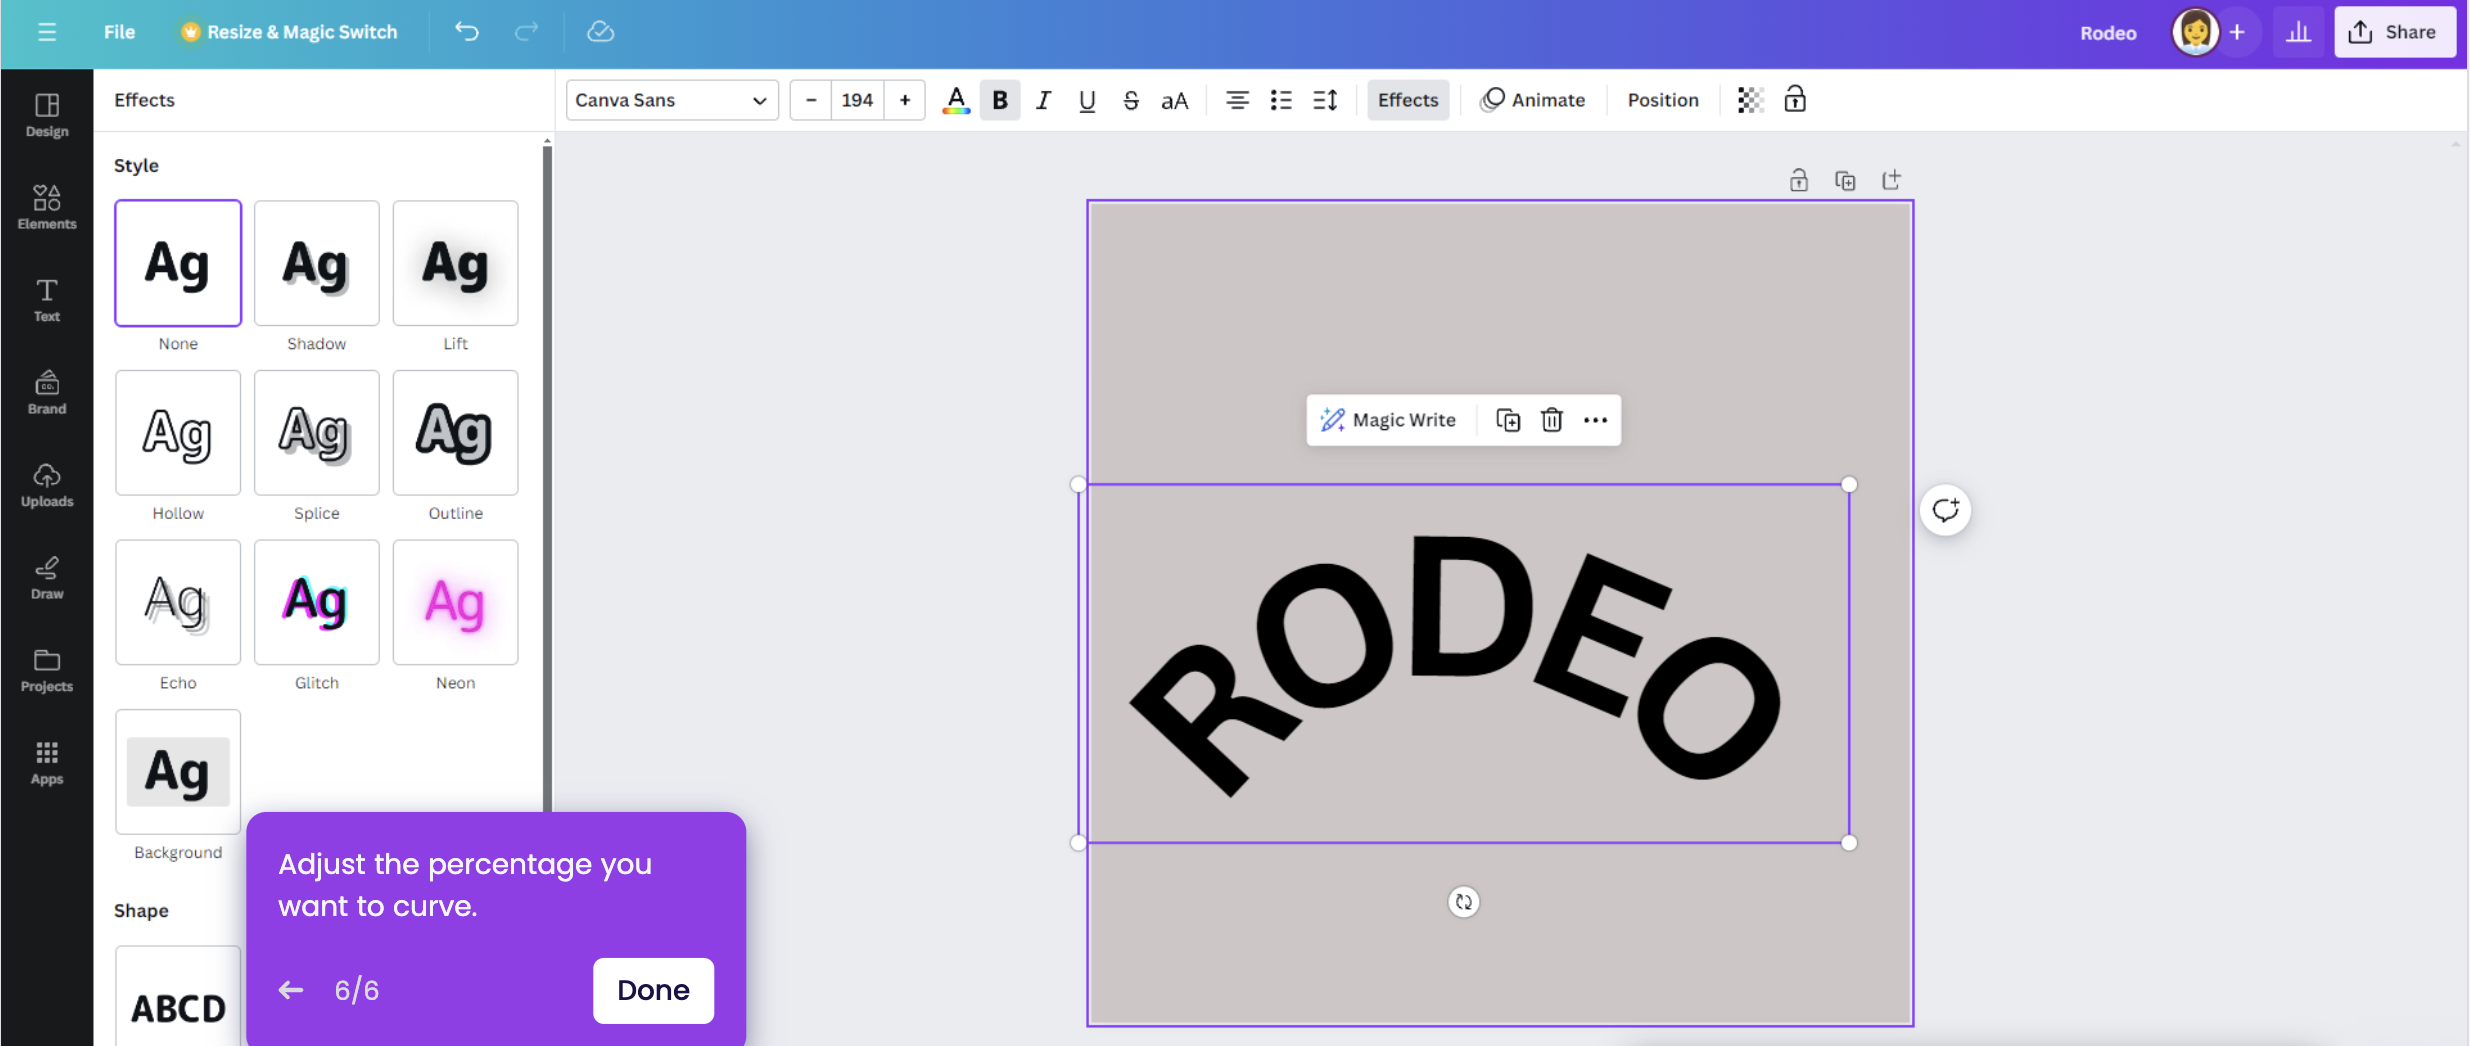Image resolution: width=2470 pixels, height=1046 pixels.
Task: Toggle bold formatting
Action: [999, 99]
